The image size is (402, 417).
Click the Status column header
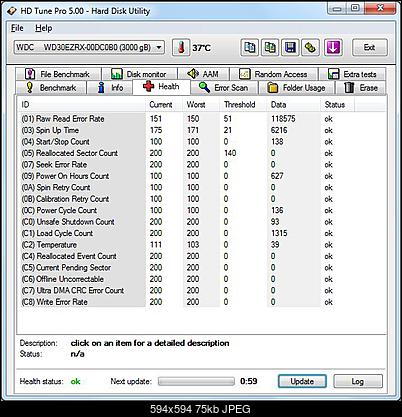pyautogui.click(x=338, y=105)
